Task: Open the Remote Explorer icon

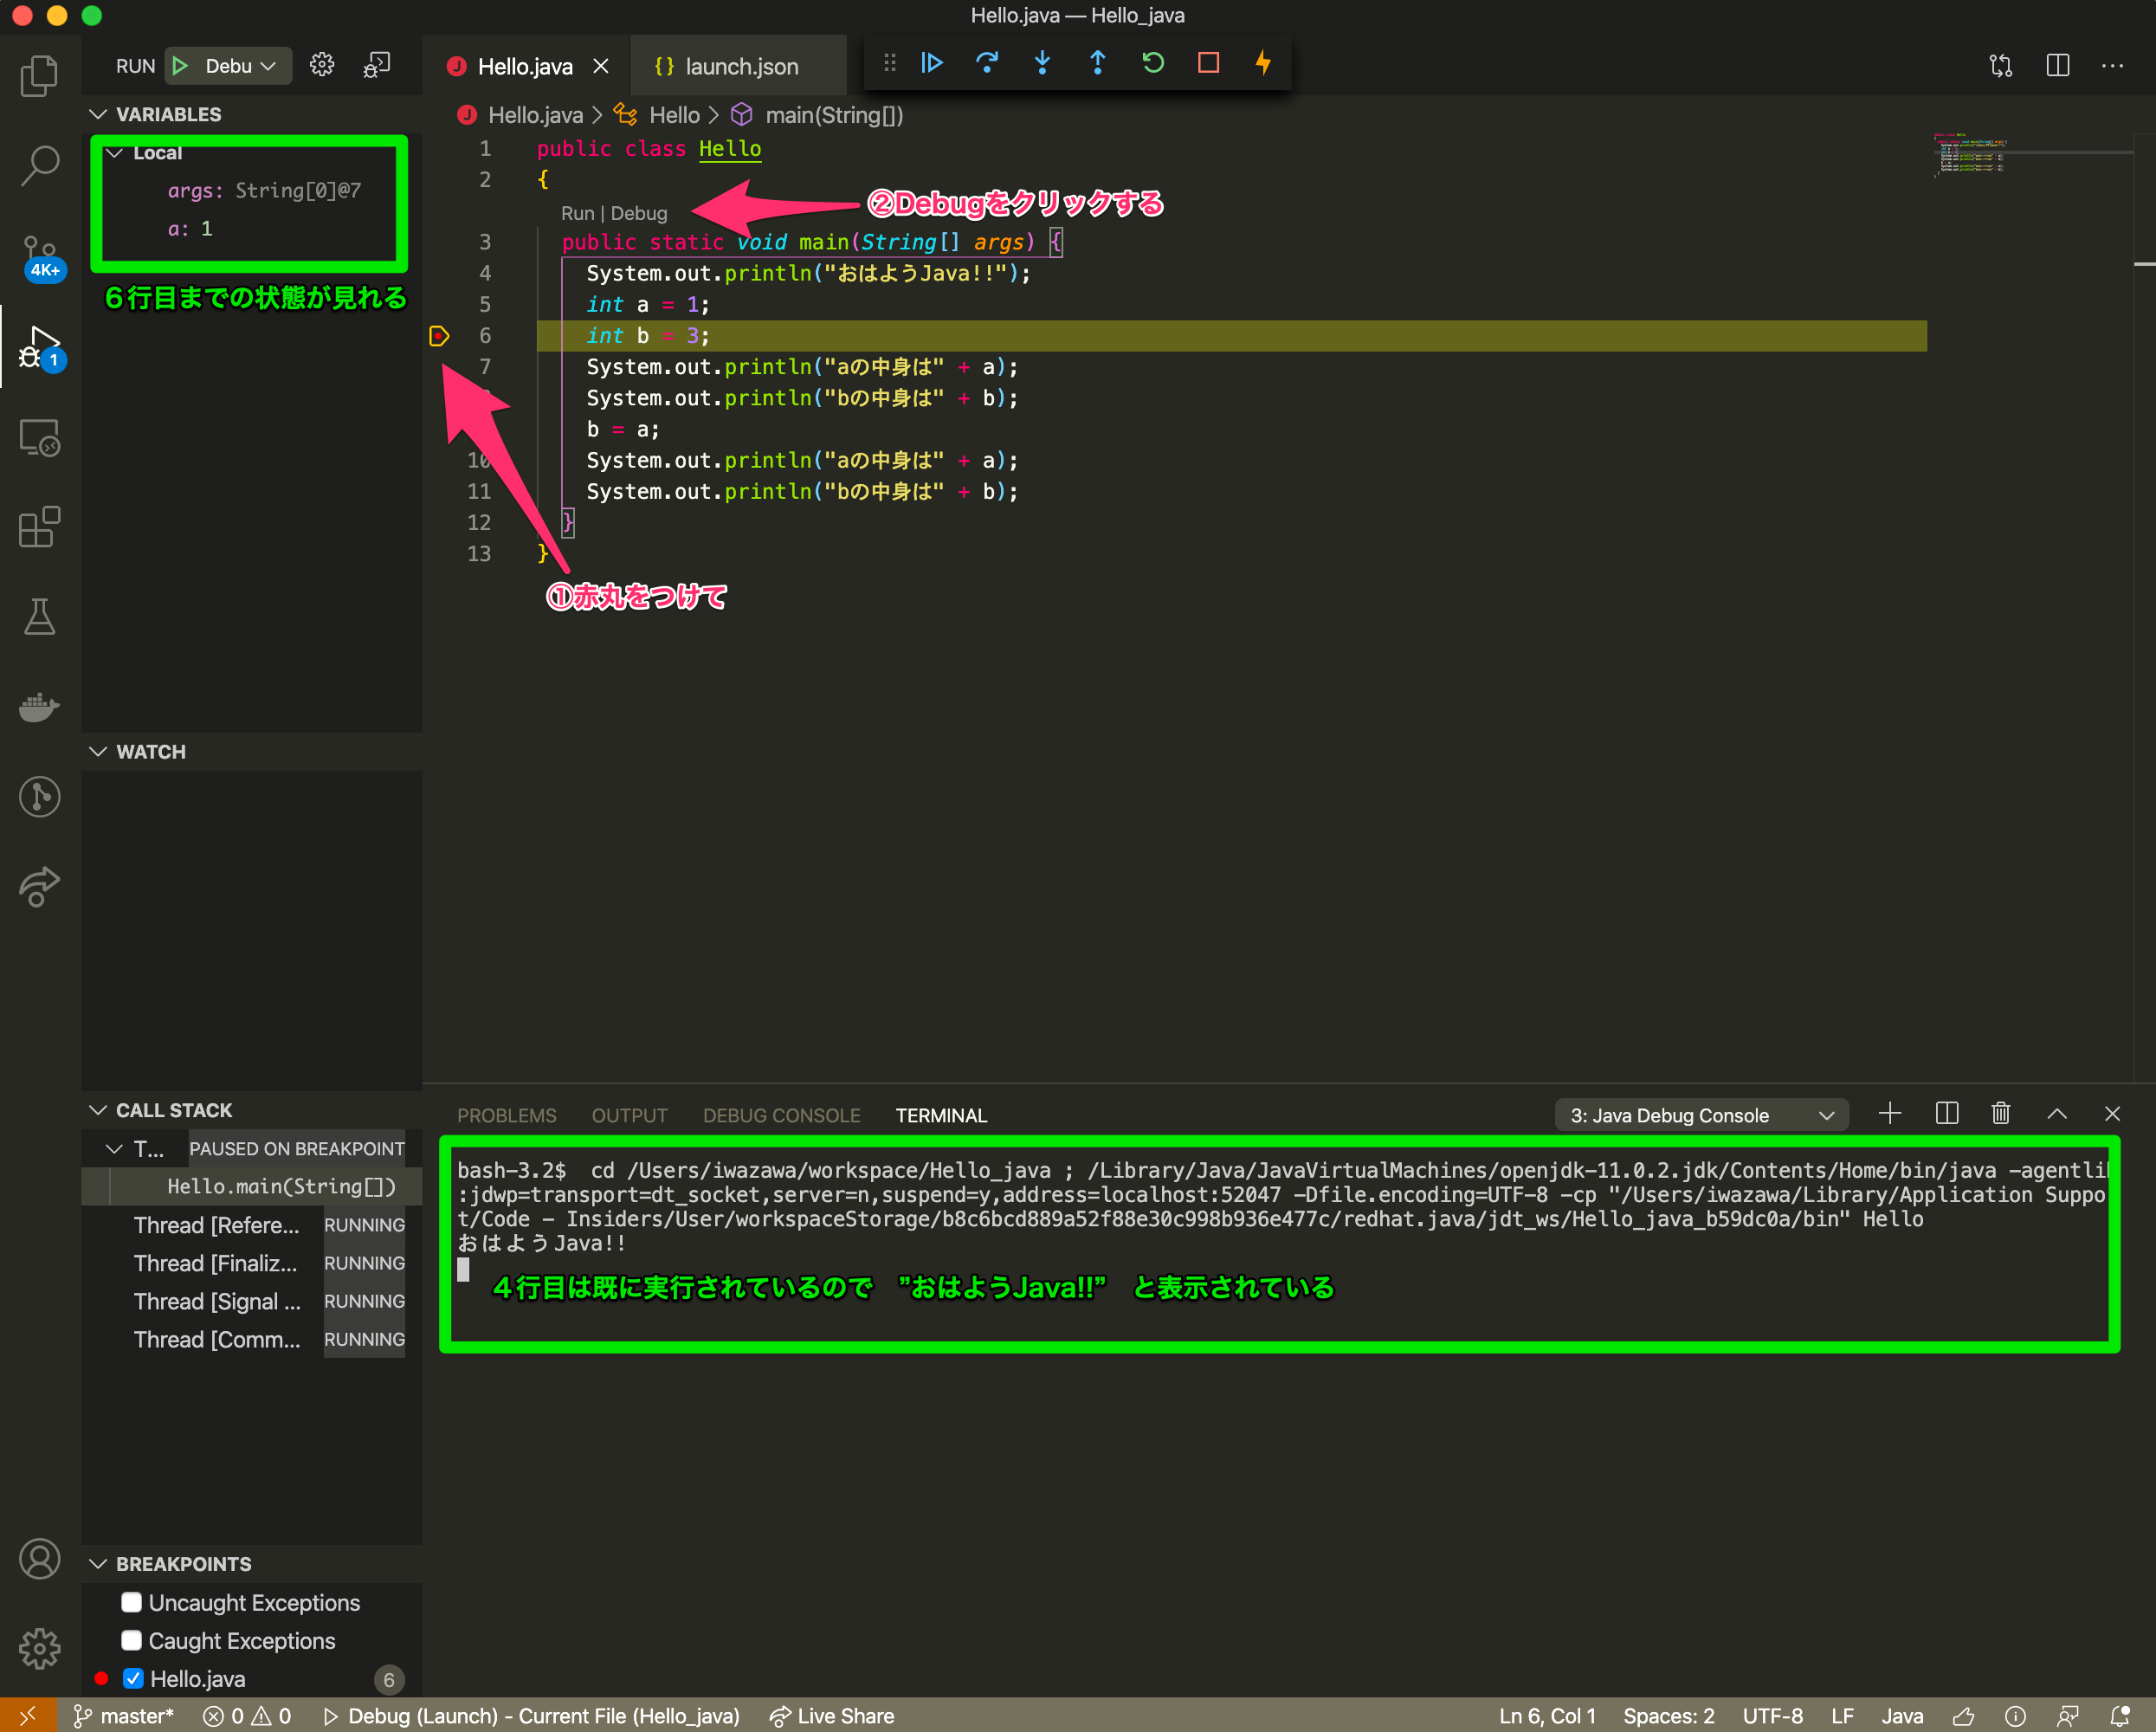Action: [39, 437]
